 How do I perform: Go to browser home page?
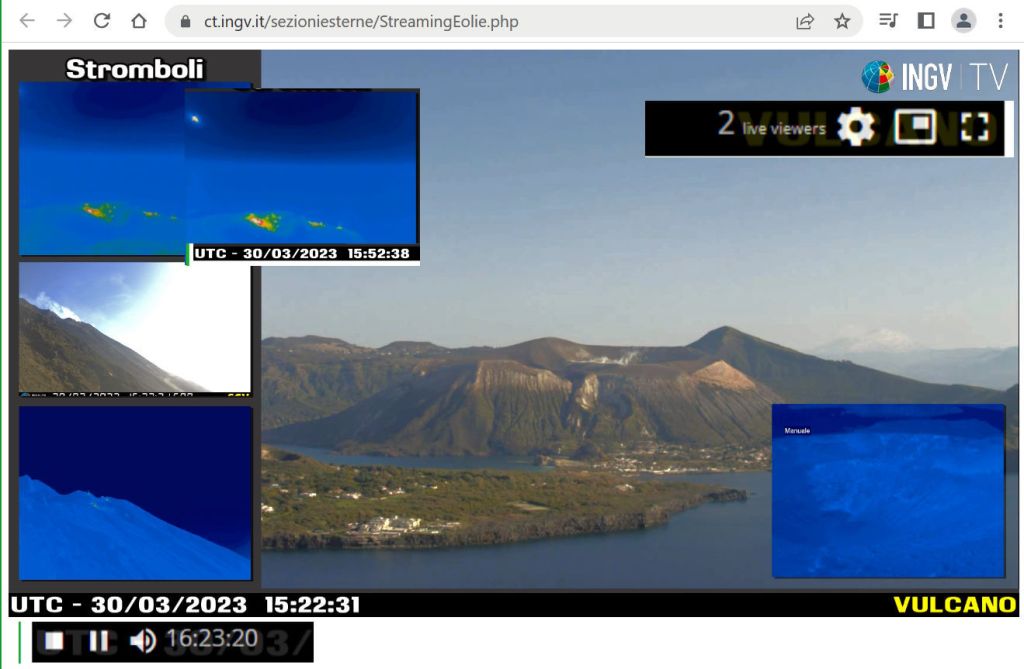coord(139,21)
